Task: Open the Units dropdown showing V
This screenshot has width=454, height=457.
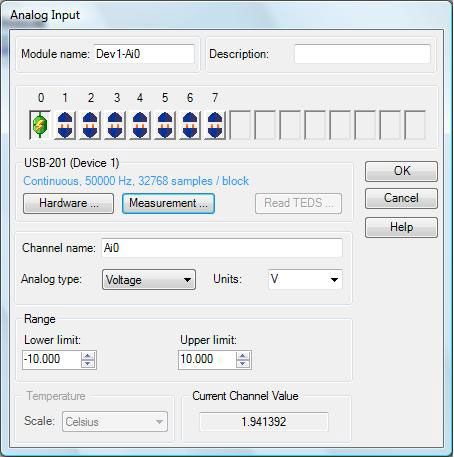Action: point(305,279)
